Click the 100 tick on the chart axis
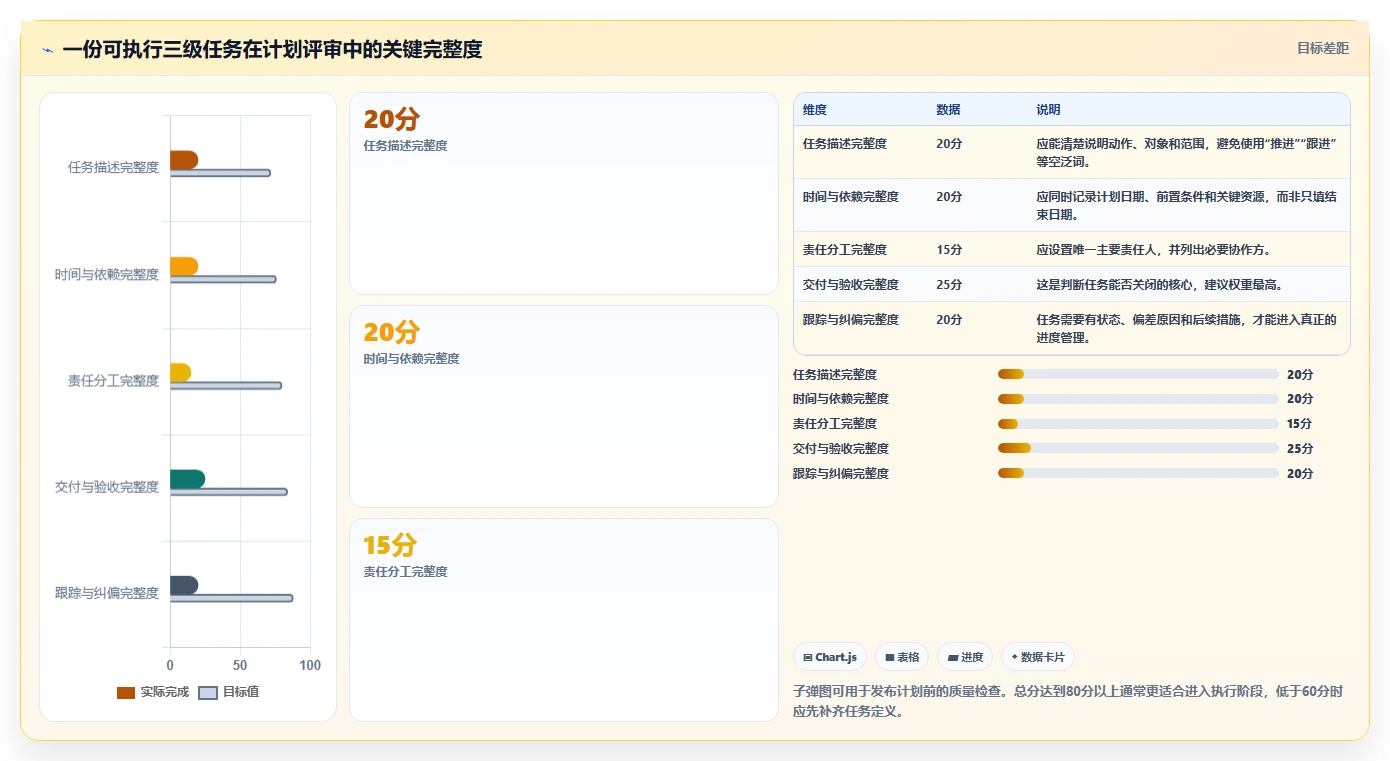Viewport: 1390px width, 761px height. [x=310, y=665]
